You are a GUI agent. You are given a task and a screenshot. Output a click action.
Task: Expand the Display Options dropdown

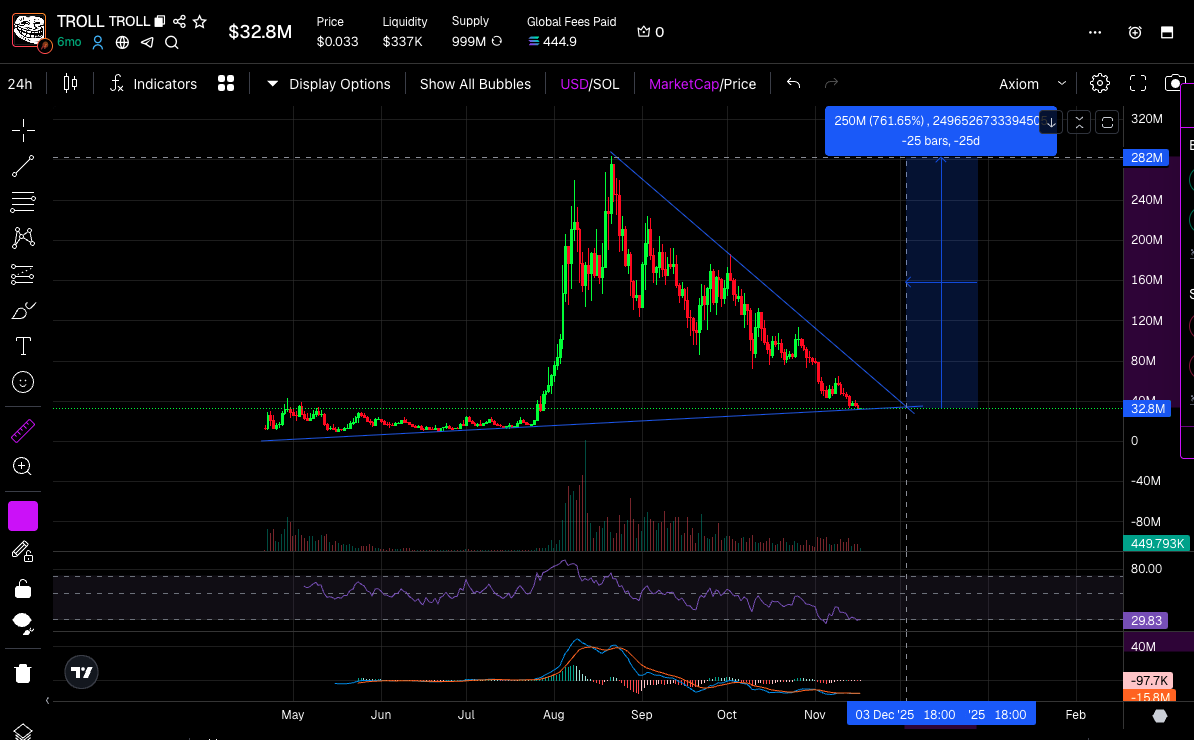(x=328, y=84)
